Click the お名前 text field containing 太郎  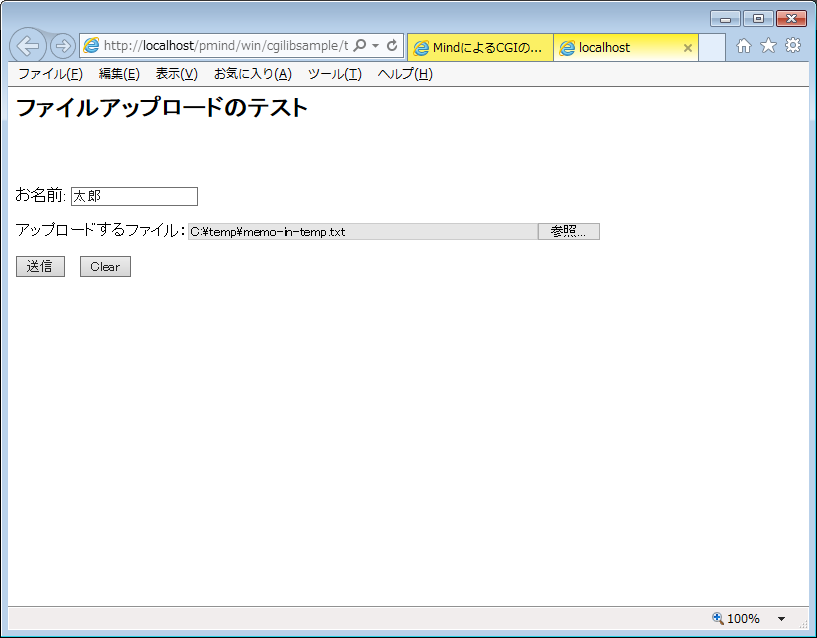(134, 197)
